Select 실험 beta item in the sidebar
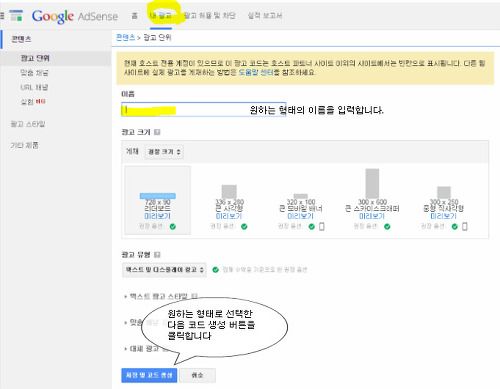 click(x=33, y=102)
